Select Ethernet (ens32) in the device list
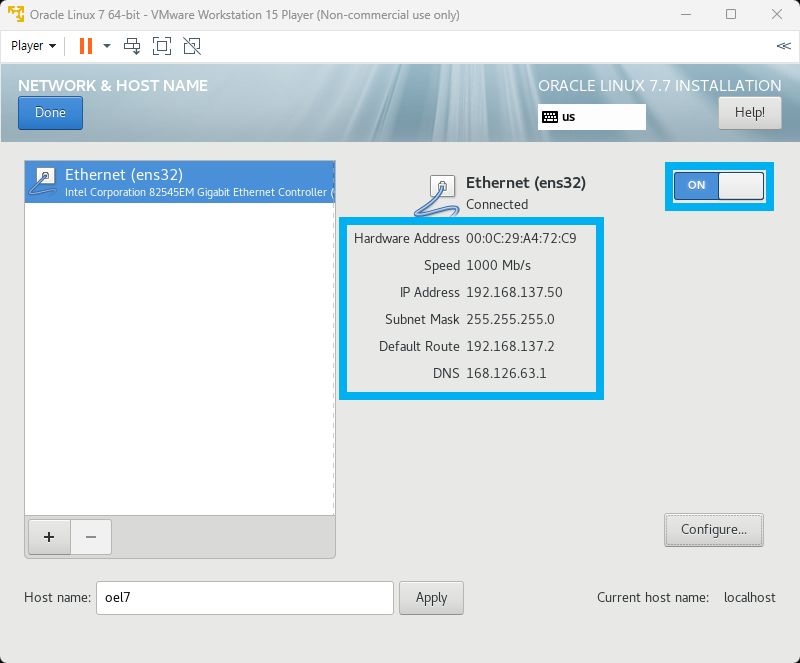Screen dimensions: 800x663 [180, 182]
